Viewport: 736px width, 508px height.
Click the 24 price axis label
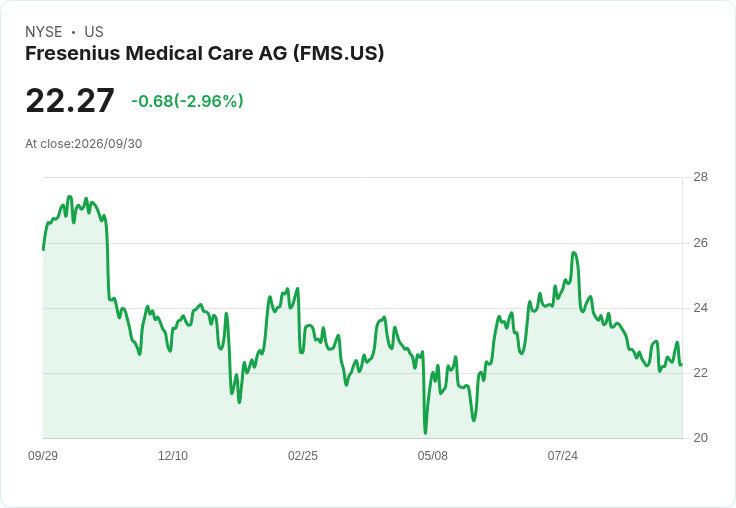click(x=700, y=308)
